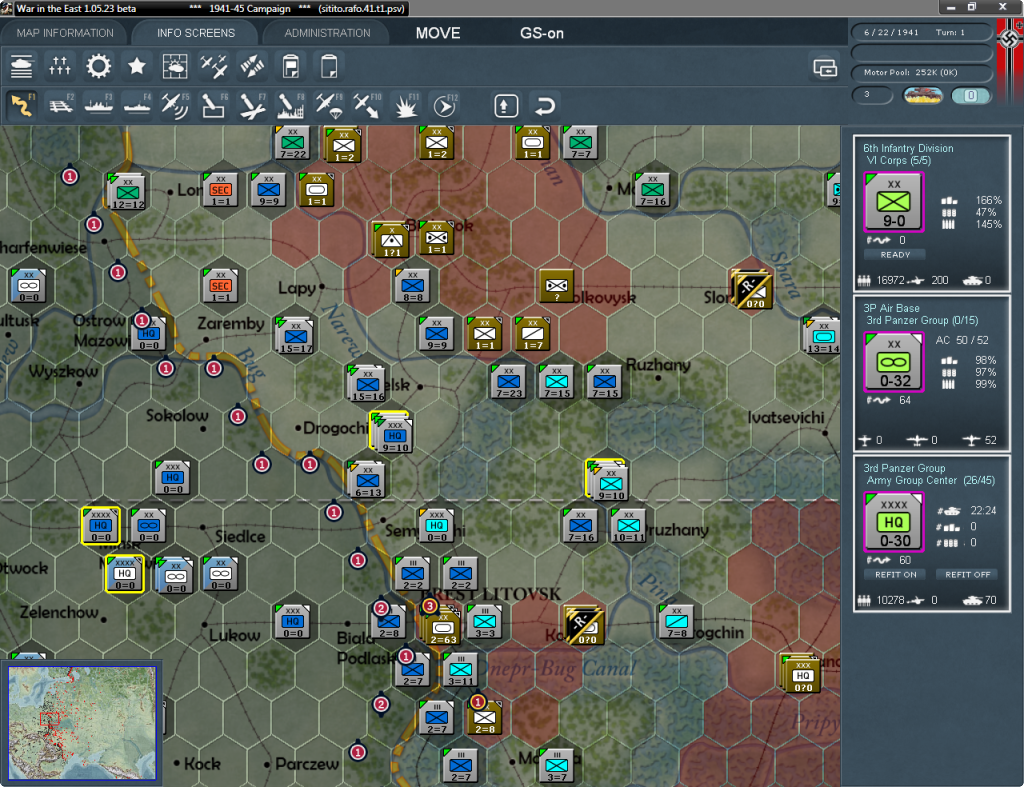Select the 6=13 unit stack on map

click(x=367, y=480)
